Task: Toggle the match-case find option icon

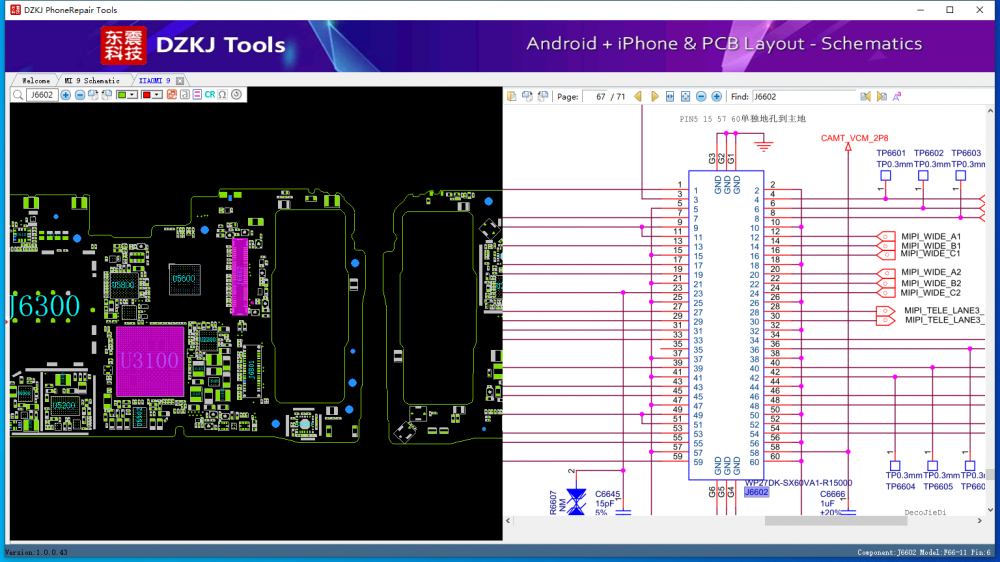Action: click(x=897, y=97)
